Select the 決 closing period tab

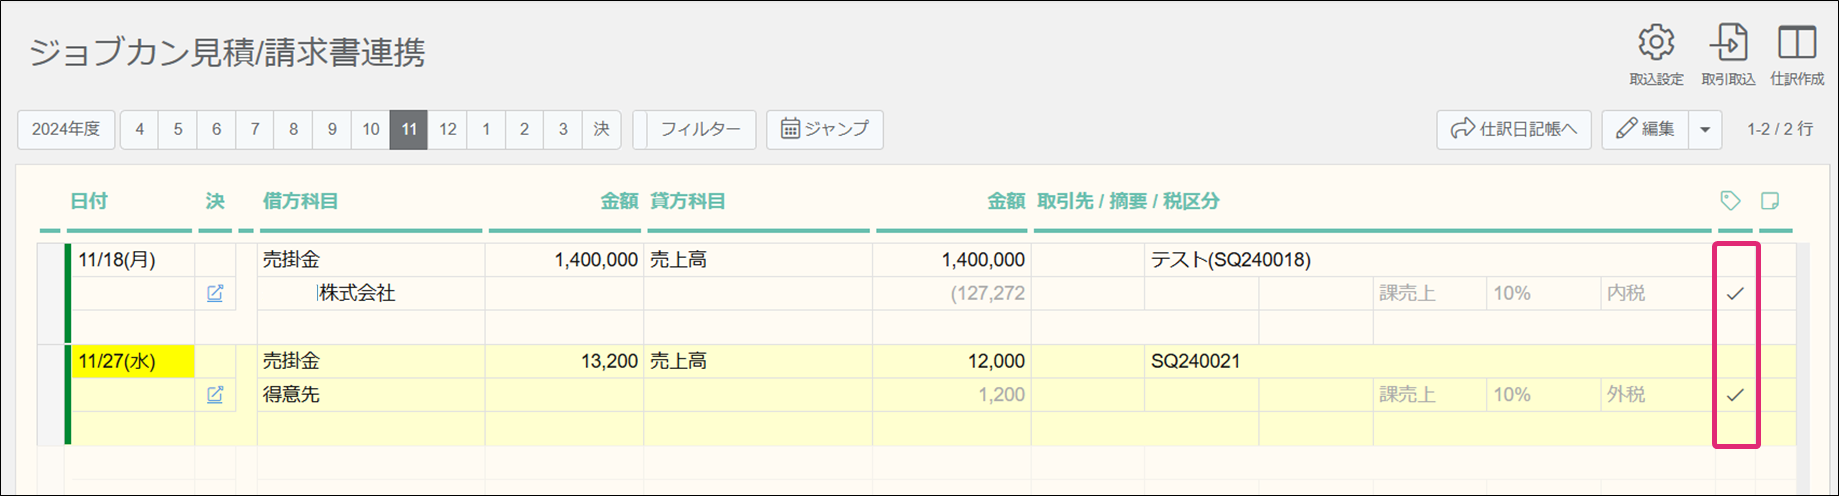(x=601, y=129)
